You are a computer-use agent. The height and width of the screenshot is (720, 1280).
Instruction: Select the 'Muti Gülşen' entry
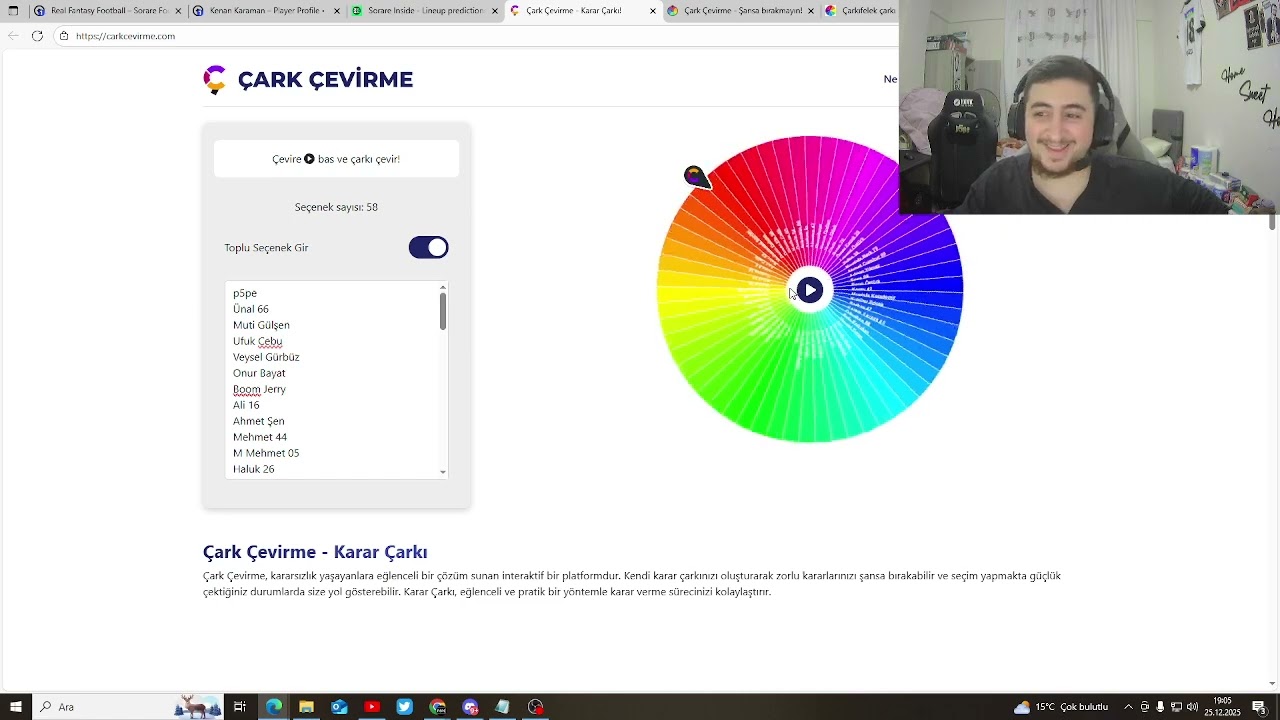[261, 325]
